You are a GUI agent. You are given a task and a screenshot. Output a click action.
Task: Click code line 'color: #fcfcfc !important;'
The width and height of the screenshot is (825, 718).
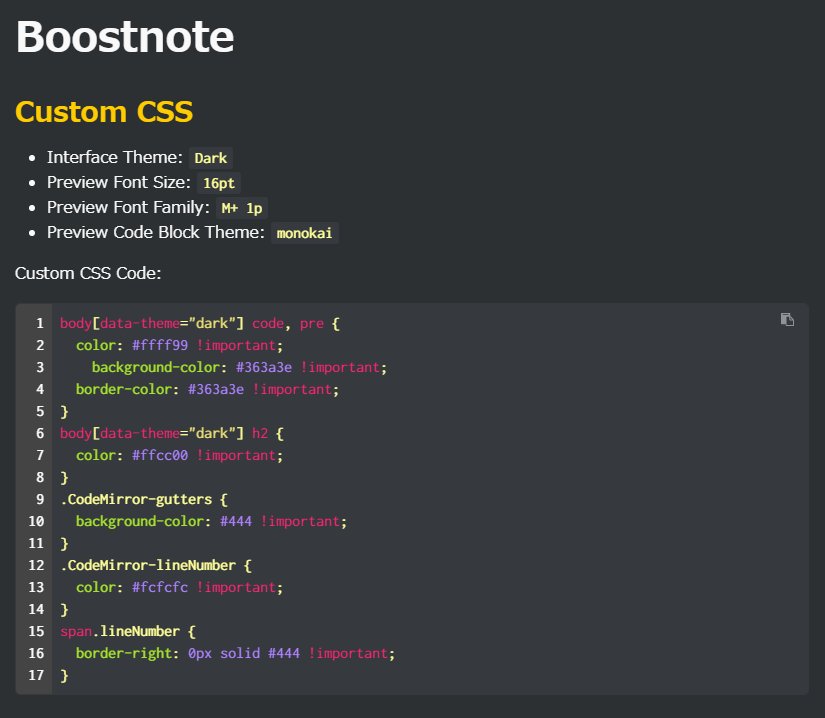(179, 587)
